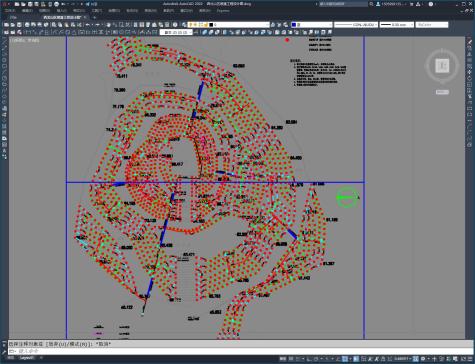Click Open in the quick access toolbar

click(23, 4)
